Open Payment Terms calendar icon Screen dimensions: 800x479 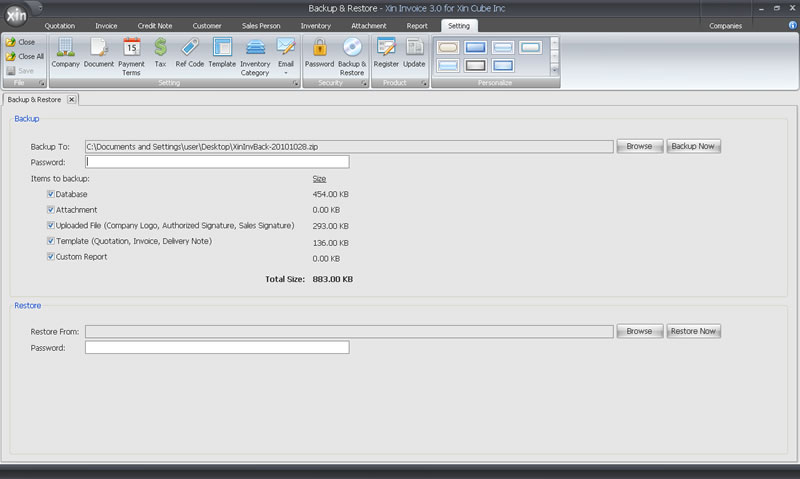pyautogui.click(x=131, y=56)
